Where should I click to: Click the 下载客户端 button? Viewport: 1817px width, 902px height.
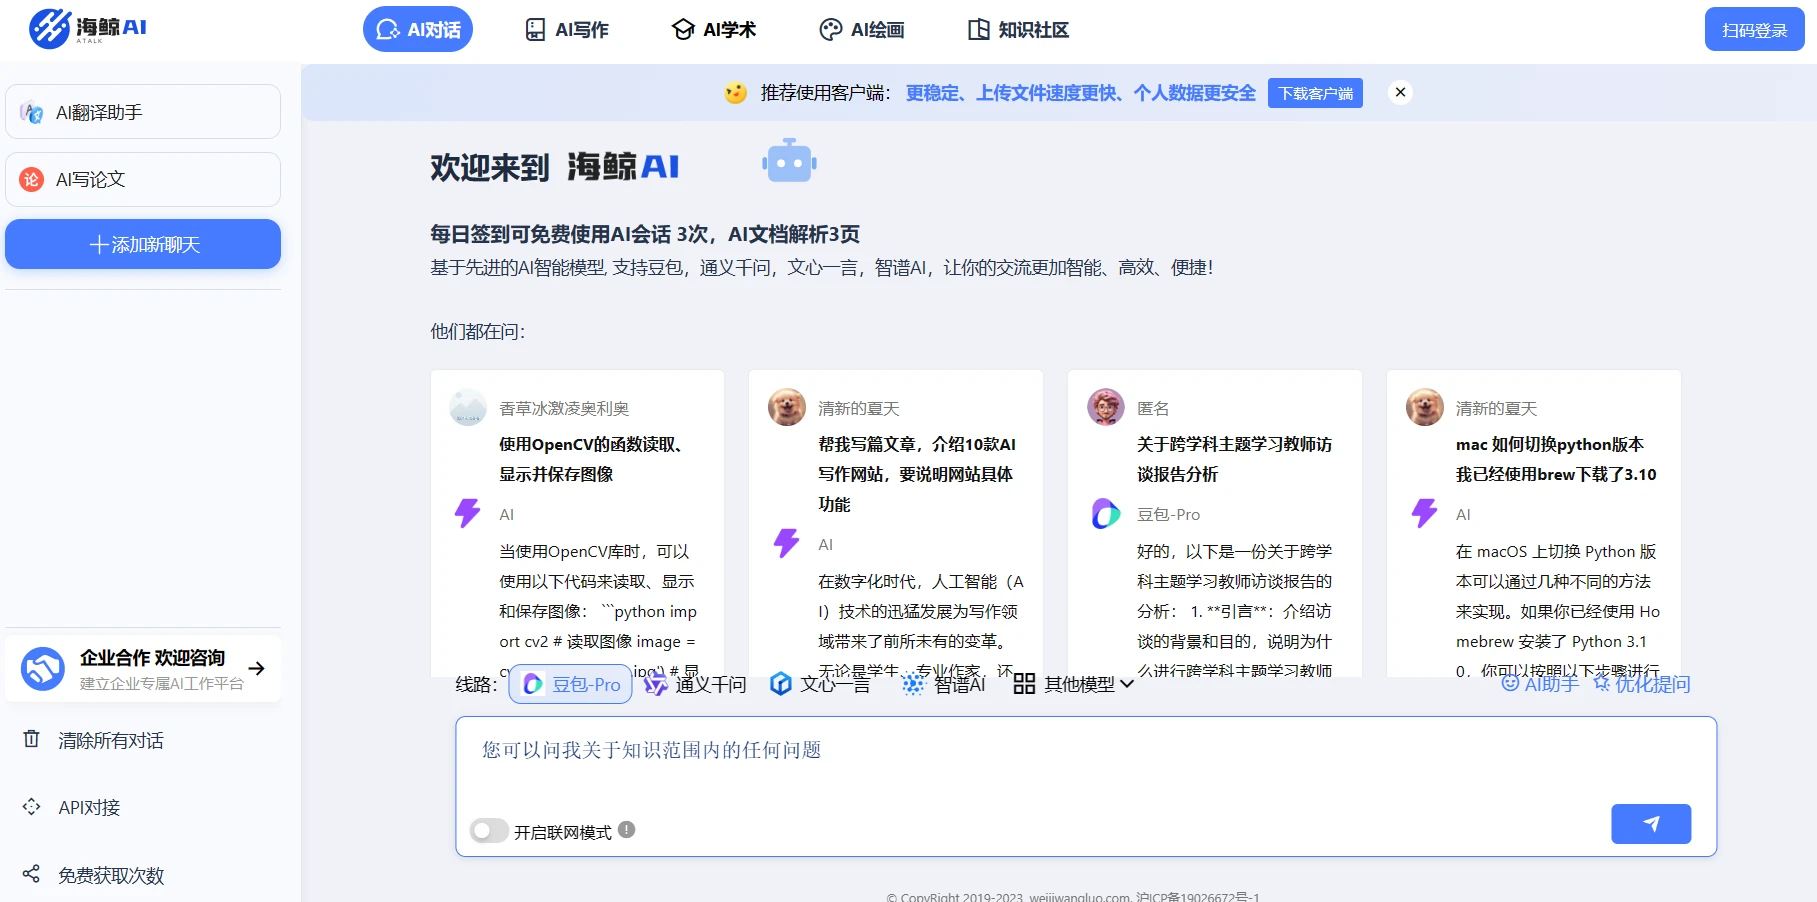click(1315, 93)
